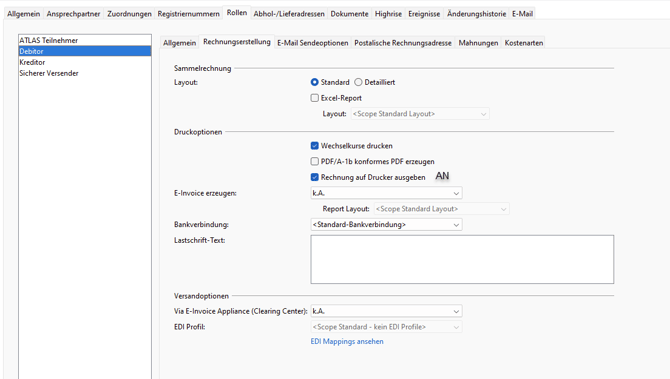Image resolution: width=670 pixels, height=379 pixels.
Task: Open the Zuordnungen tab
Action: [x=129, y=14]
